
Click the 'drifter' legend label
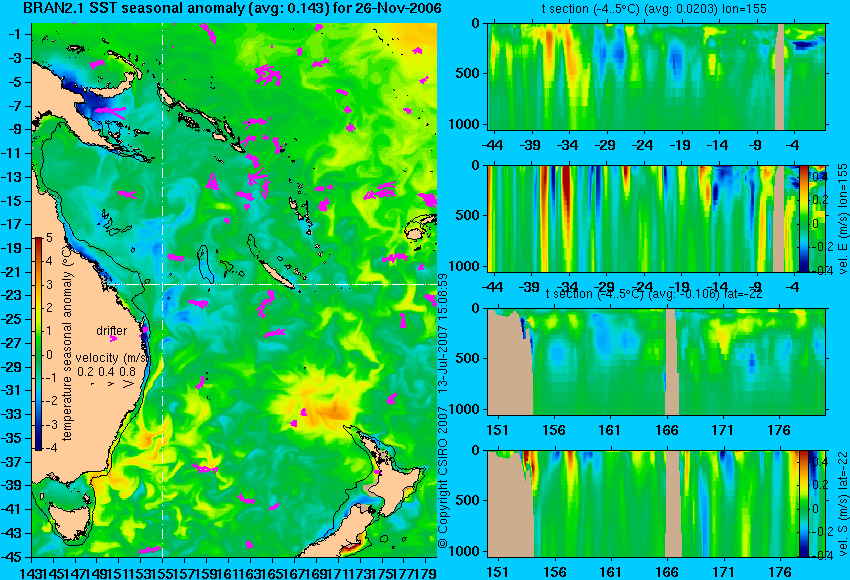pos(112,331)
